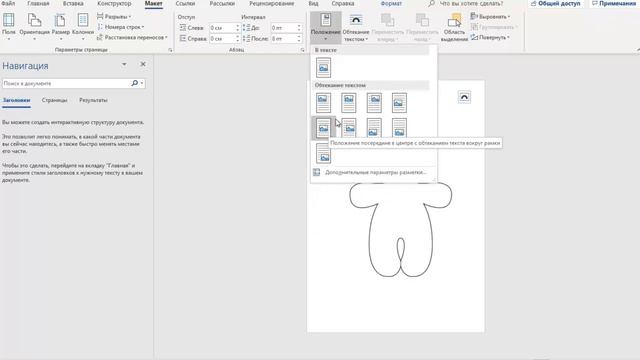
Task: Click the До spacing before field
Action: [284, 28]
